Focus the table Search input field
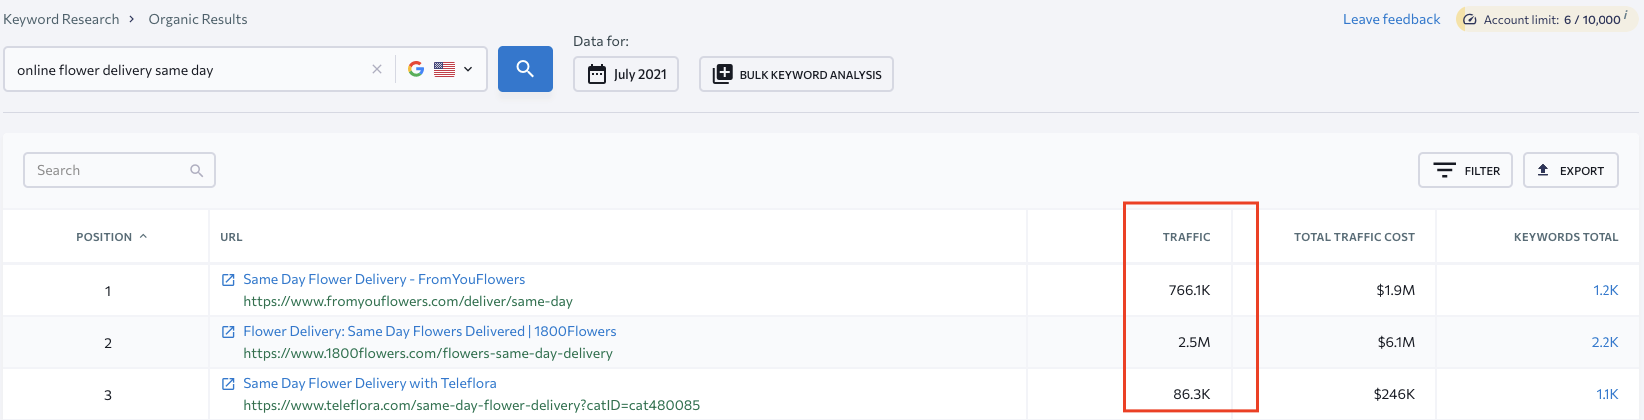Viewport: 1644px width, 420px height. (119, 170)
